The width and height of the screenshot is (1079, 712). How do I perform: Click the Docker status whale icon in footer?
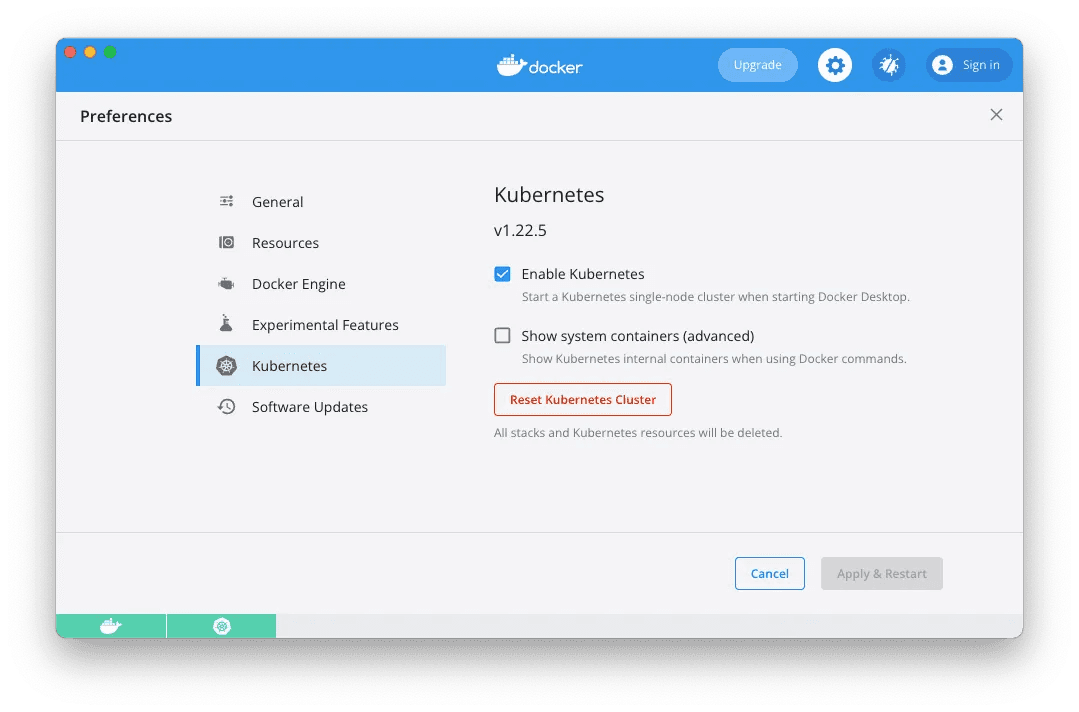click(x=111, y=626)
